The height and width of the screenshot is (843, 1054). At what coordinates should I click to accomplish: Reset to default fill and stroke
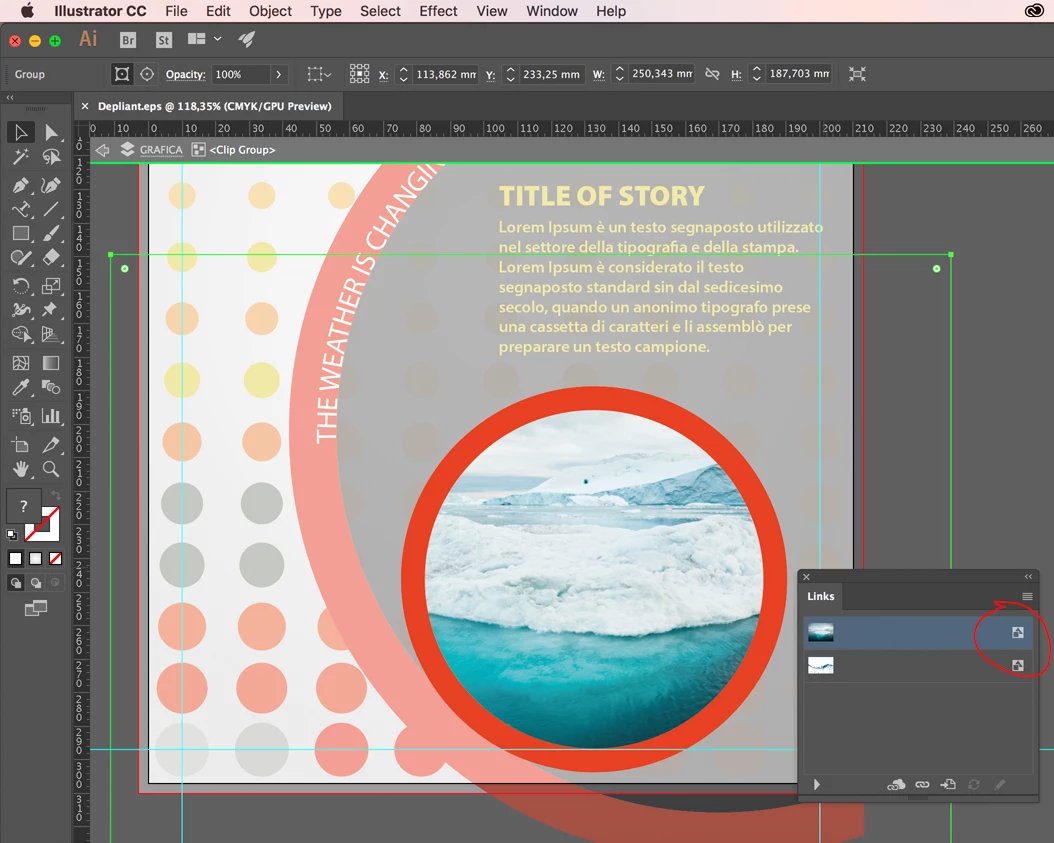12,535
